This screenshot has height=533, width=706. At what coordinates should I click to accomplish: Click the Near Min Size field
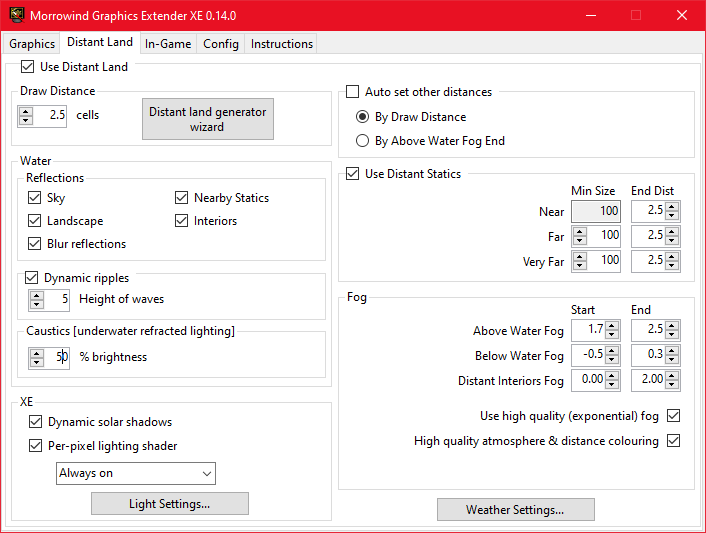[596, 212]
